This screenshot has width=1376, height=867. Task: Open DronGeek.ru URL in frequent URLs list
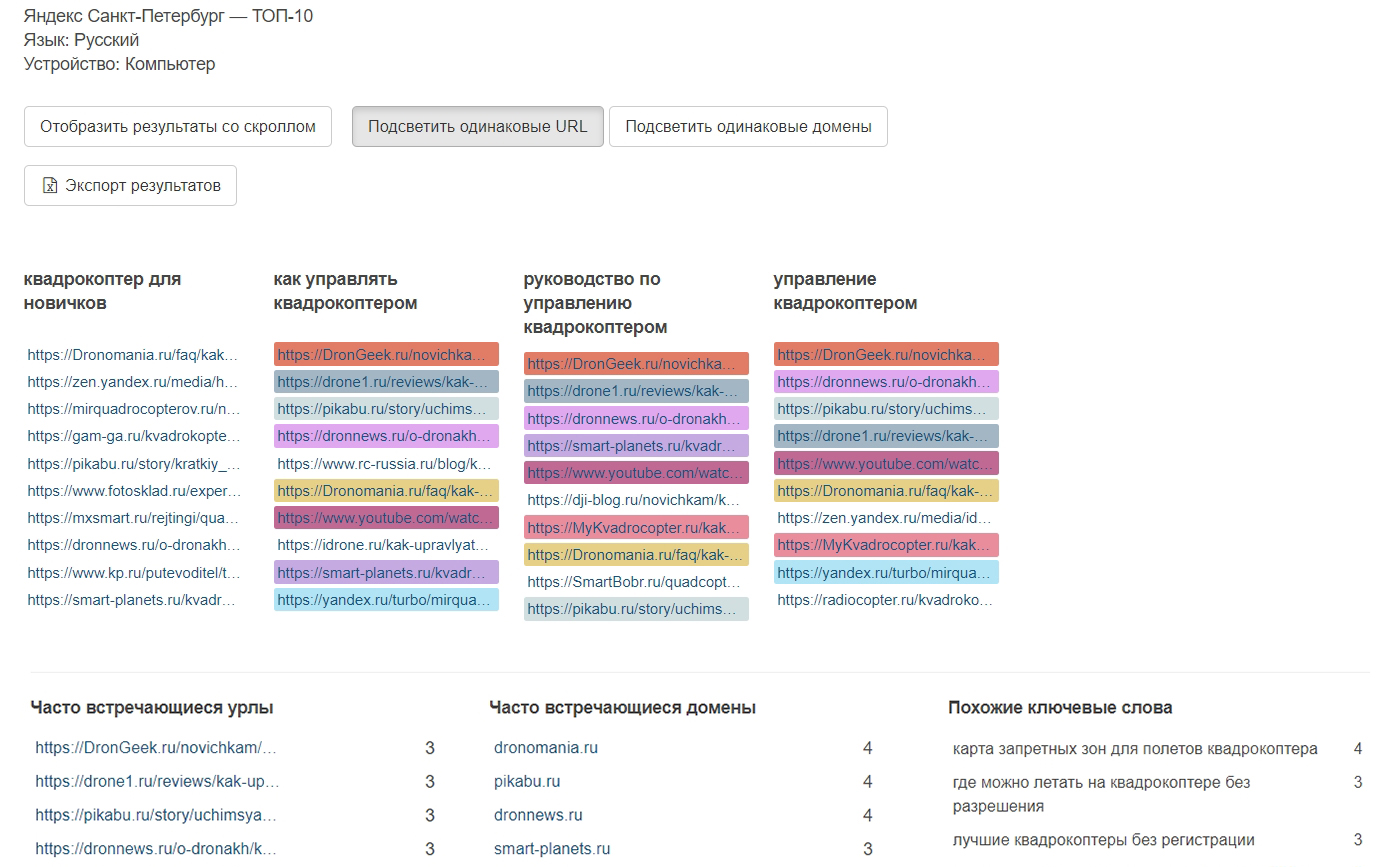pyautogui.click(x=156, y=748)
